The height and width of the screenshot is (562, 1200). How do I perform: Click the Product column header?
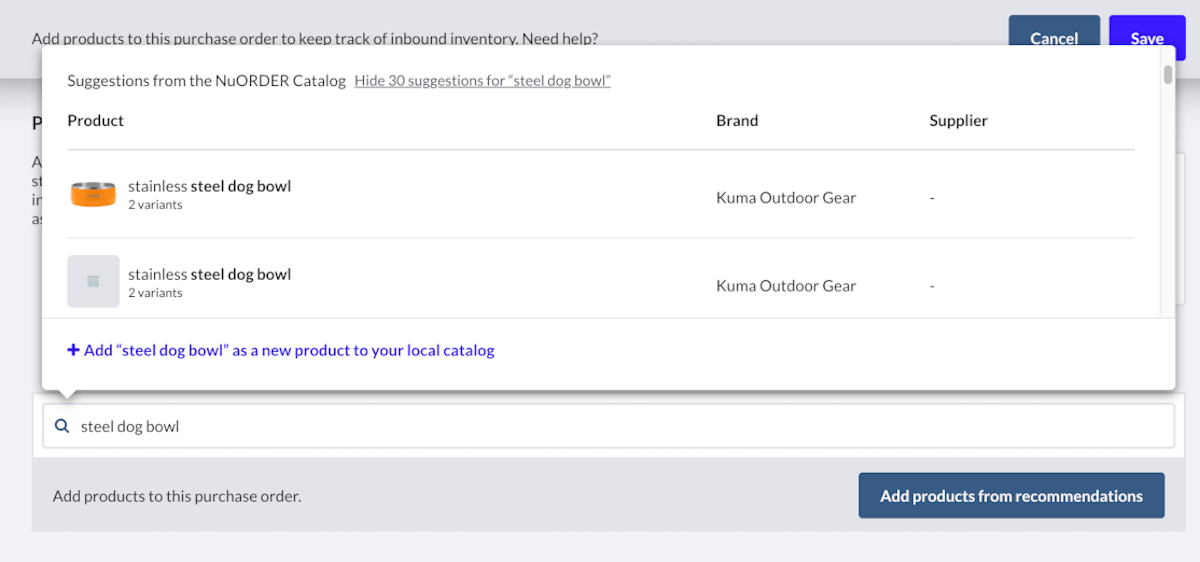(x=96, y=121)
